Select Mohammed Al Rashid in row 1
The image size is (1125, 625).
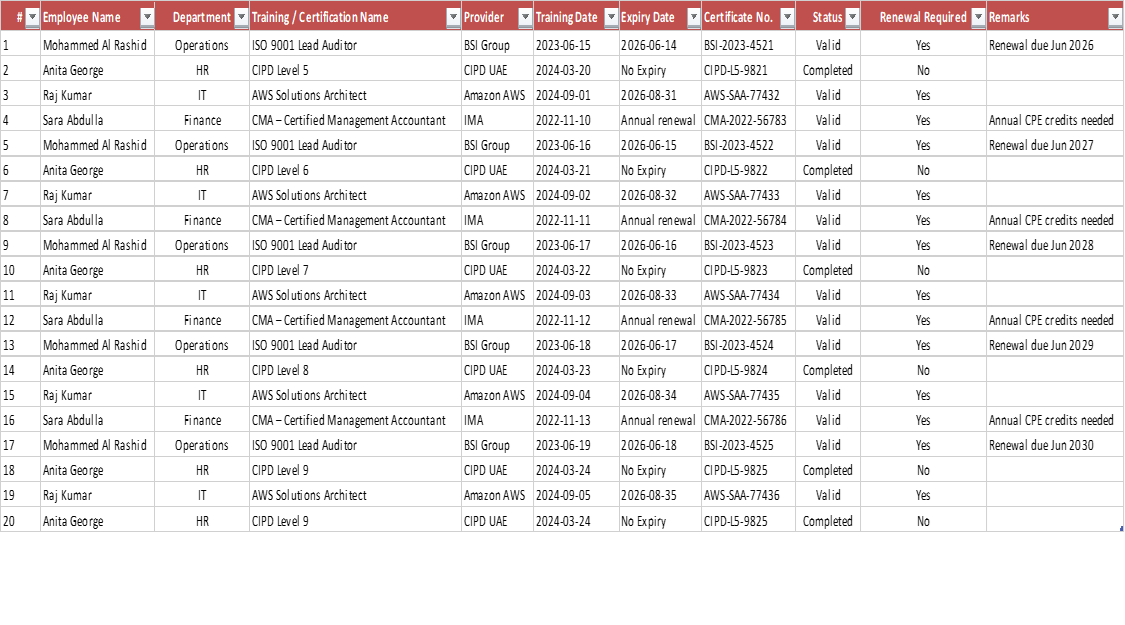point(97,45)
